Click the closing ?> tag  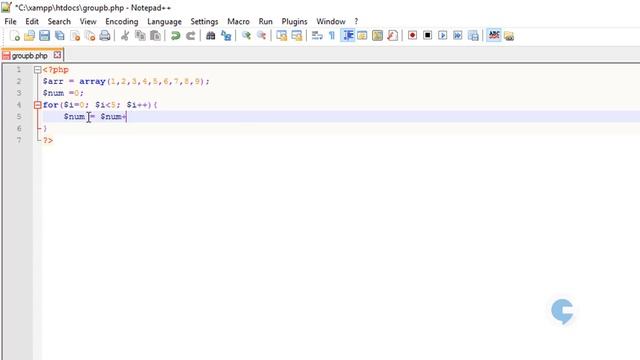tap(48, 140)
